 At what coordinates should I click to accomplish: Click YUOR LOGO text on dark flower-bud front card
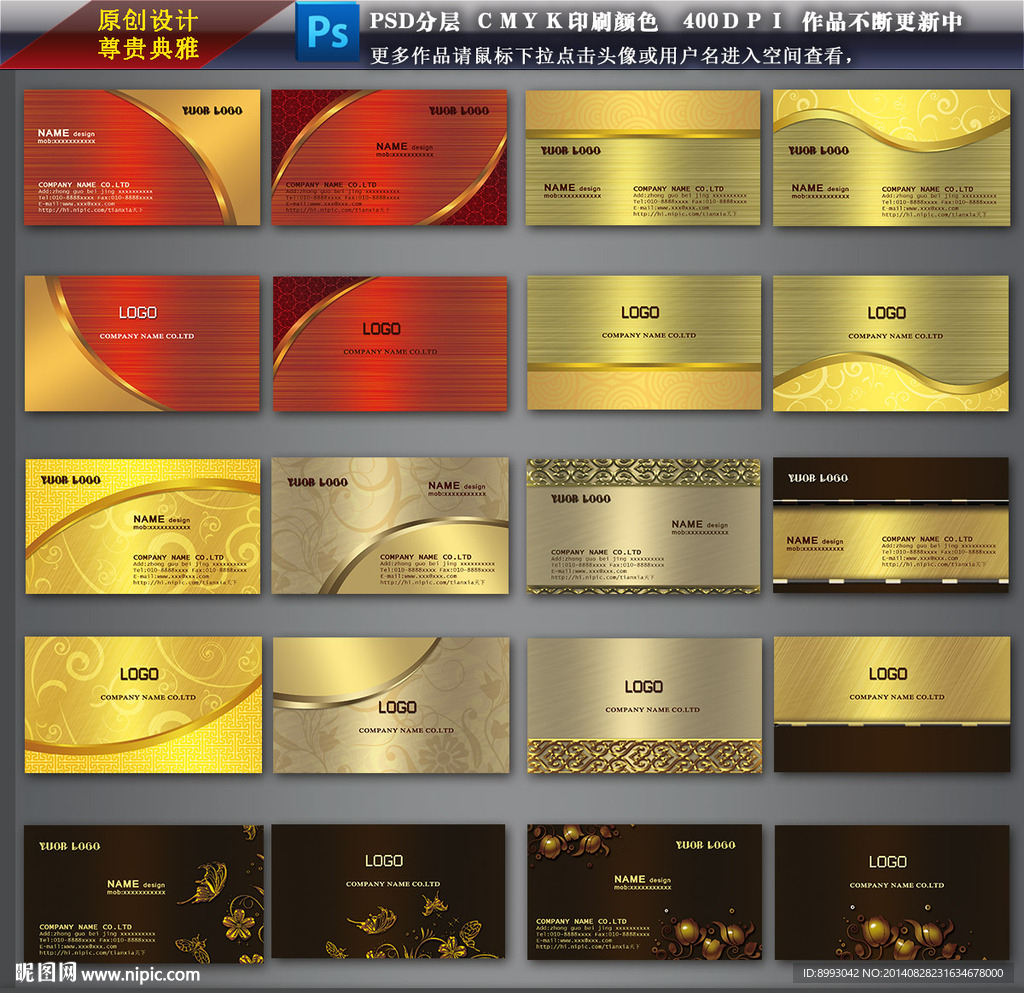pyautogui.click(x=705, y=845)
